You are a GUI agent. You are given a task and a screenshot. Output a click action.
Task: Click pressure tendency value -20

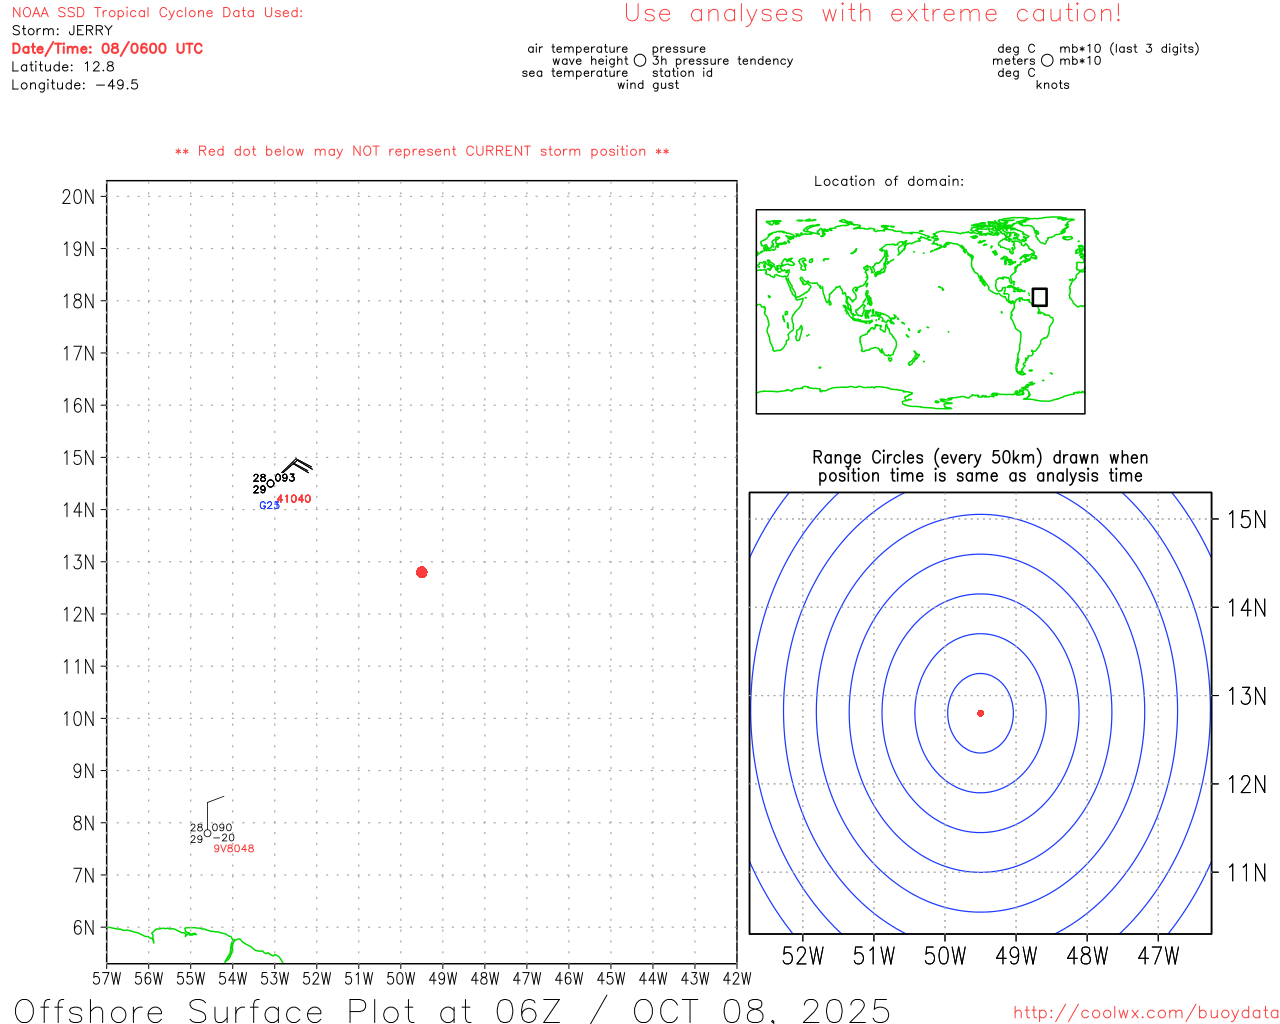pos(224,838)
